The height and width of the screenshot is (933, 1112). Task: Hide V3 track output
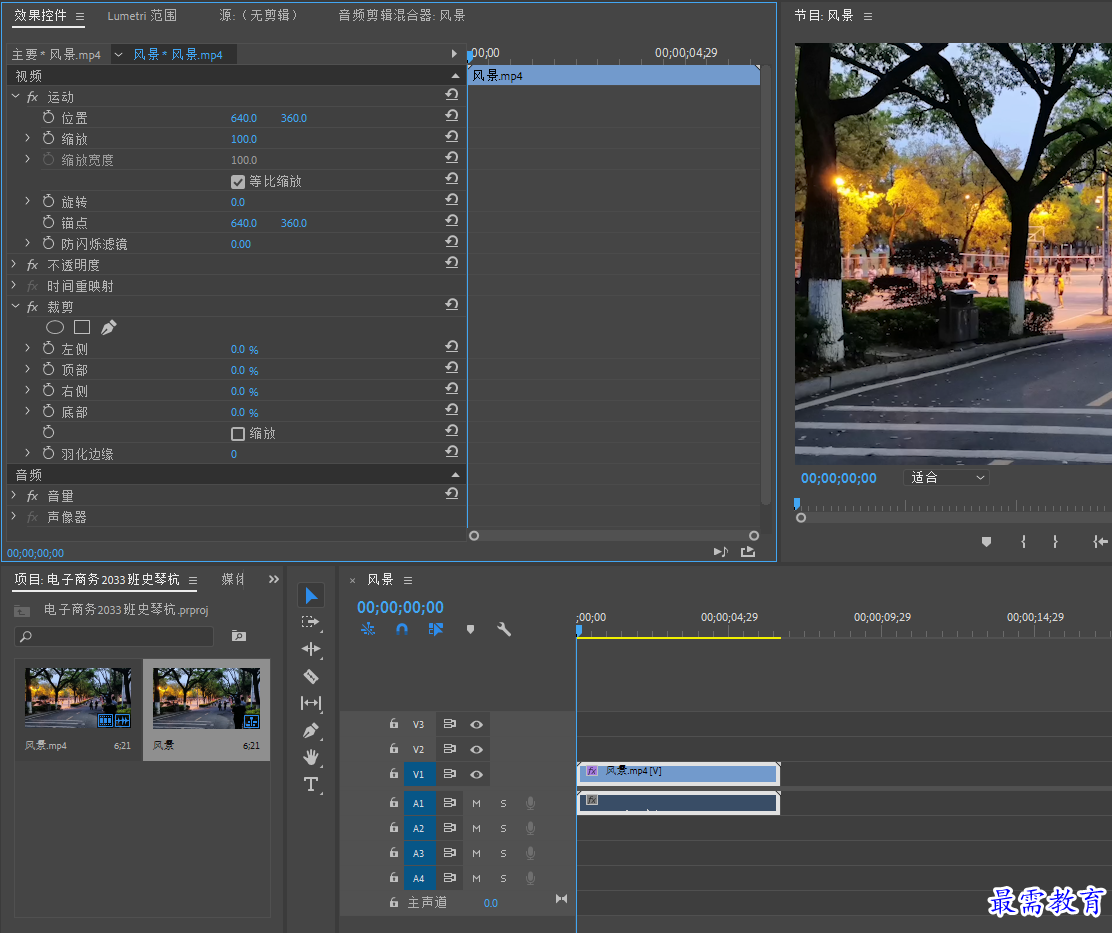(477, 725)
